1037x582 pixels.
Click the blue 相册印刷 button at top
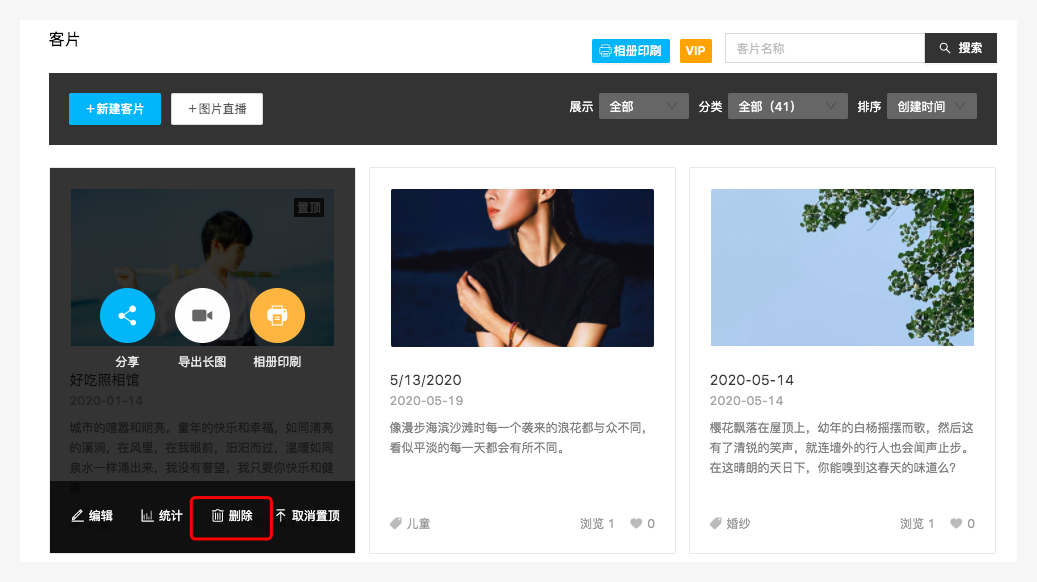pos(630,50)
